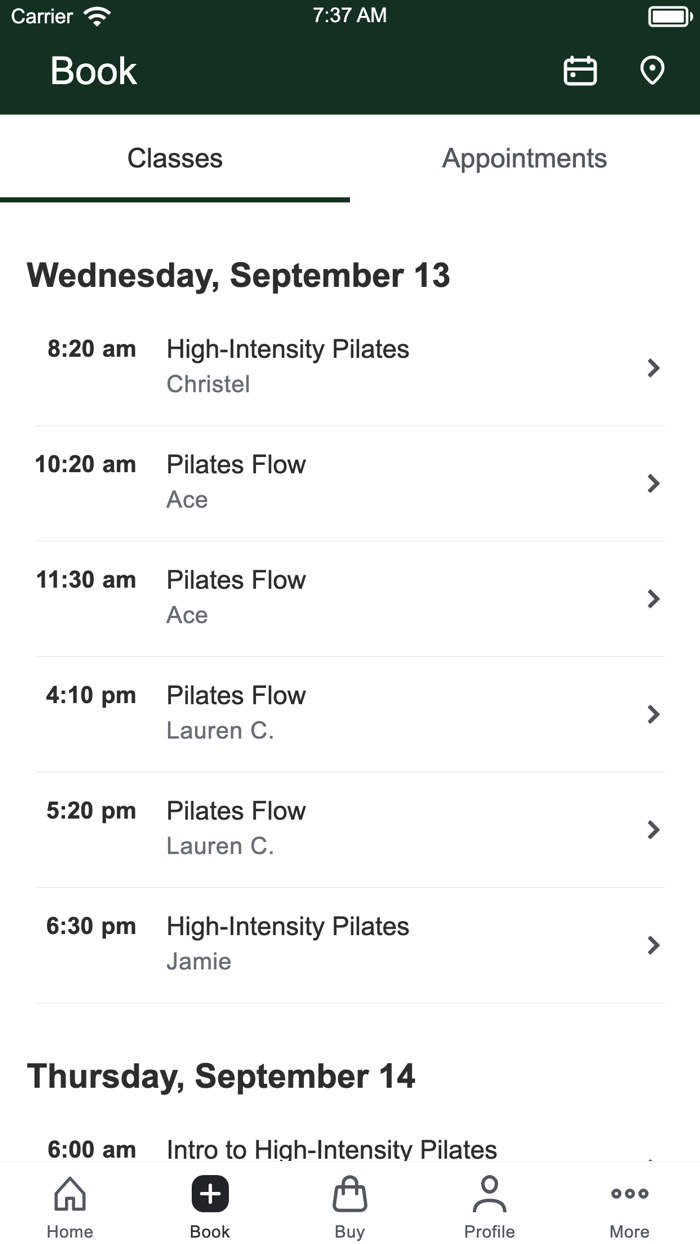Screen dimensions: 700x1244
Task: Select the Classes tab
Action: pyautogui.click(x=175, y=158)
